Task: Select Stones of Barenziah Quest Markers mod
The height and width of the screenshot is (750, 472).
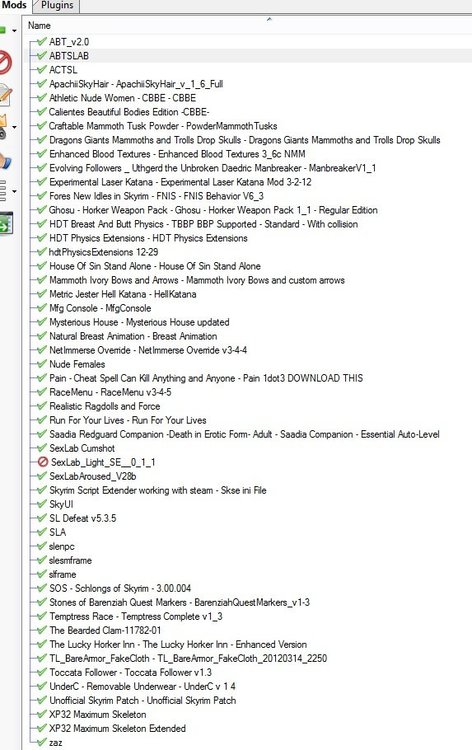Action: click(x=179, y=602)
